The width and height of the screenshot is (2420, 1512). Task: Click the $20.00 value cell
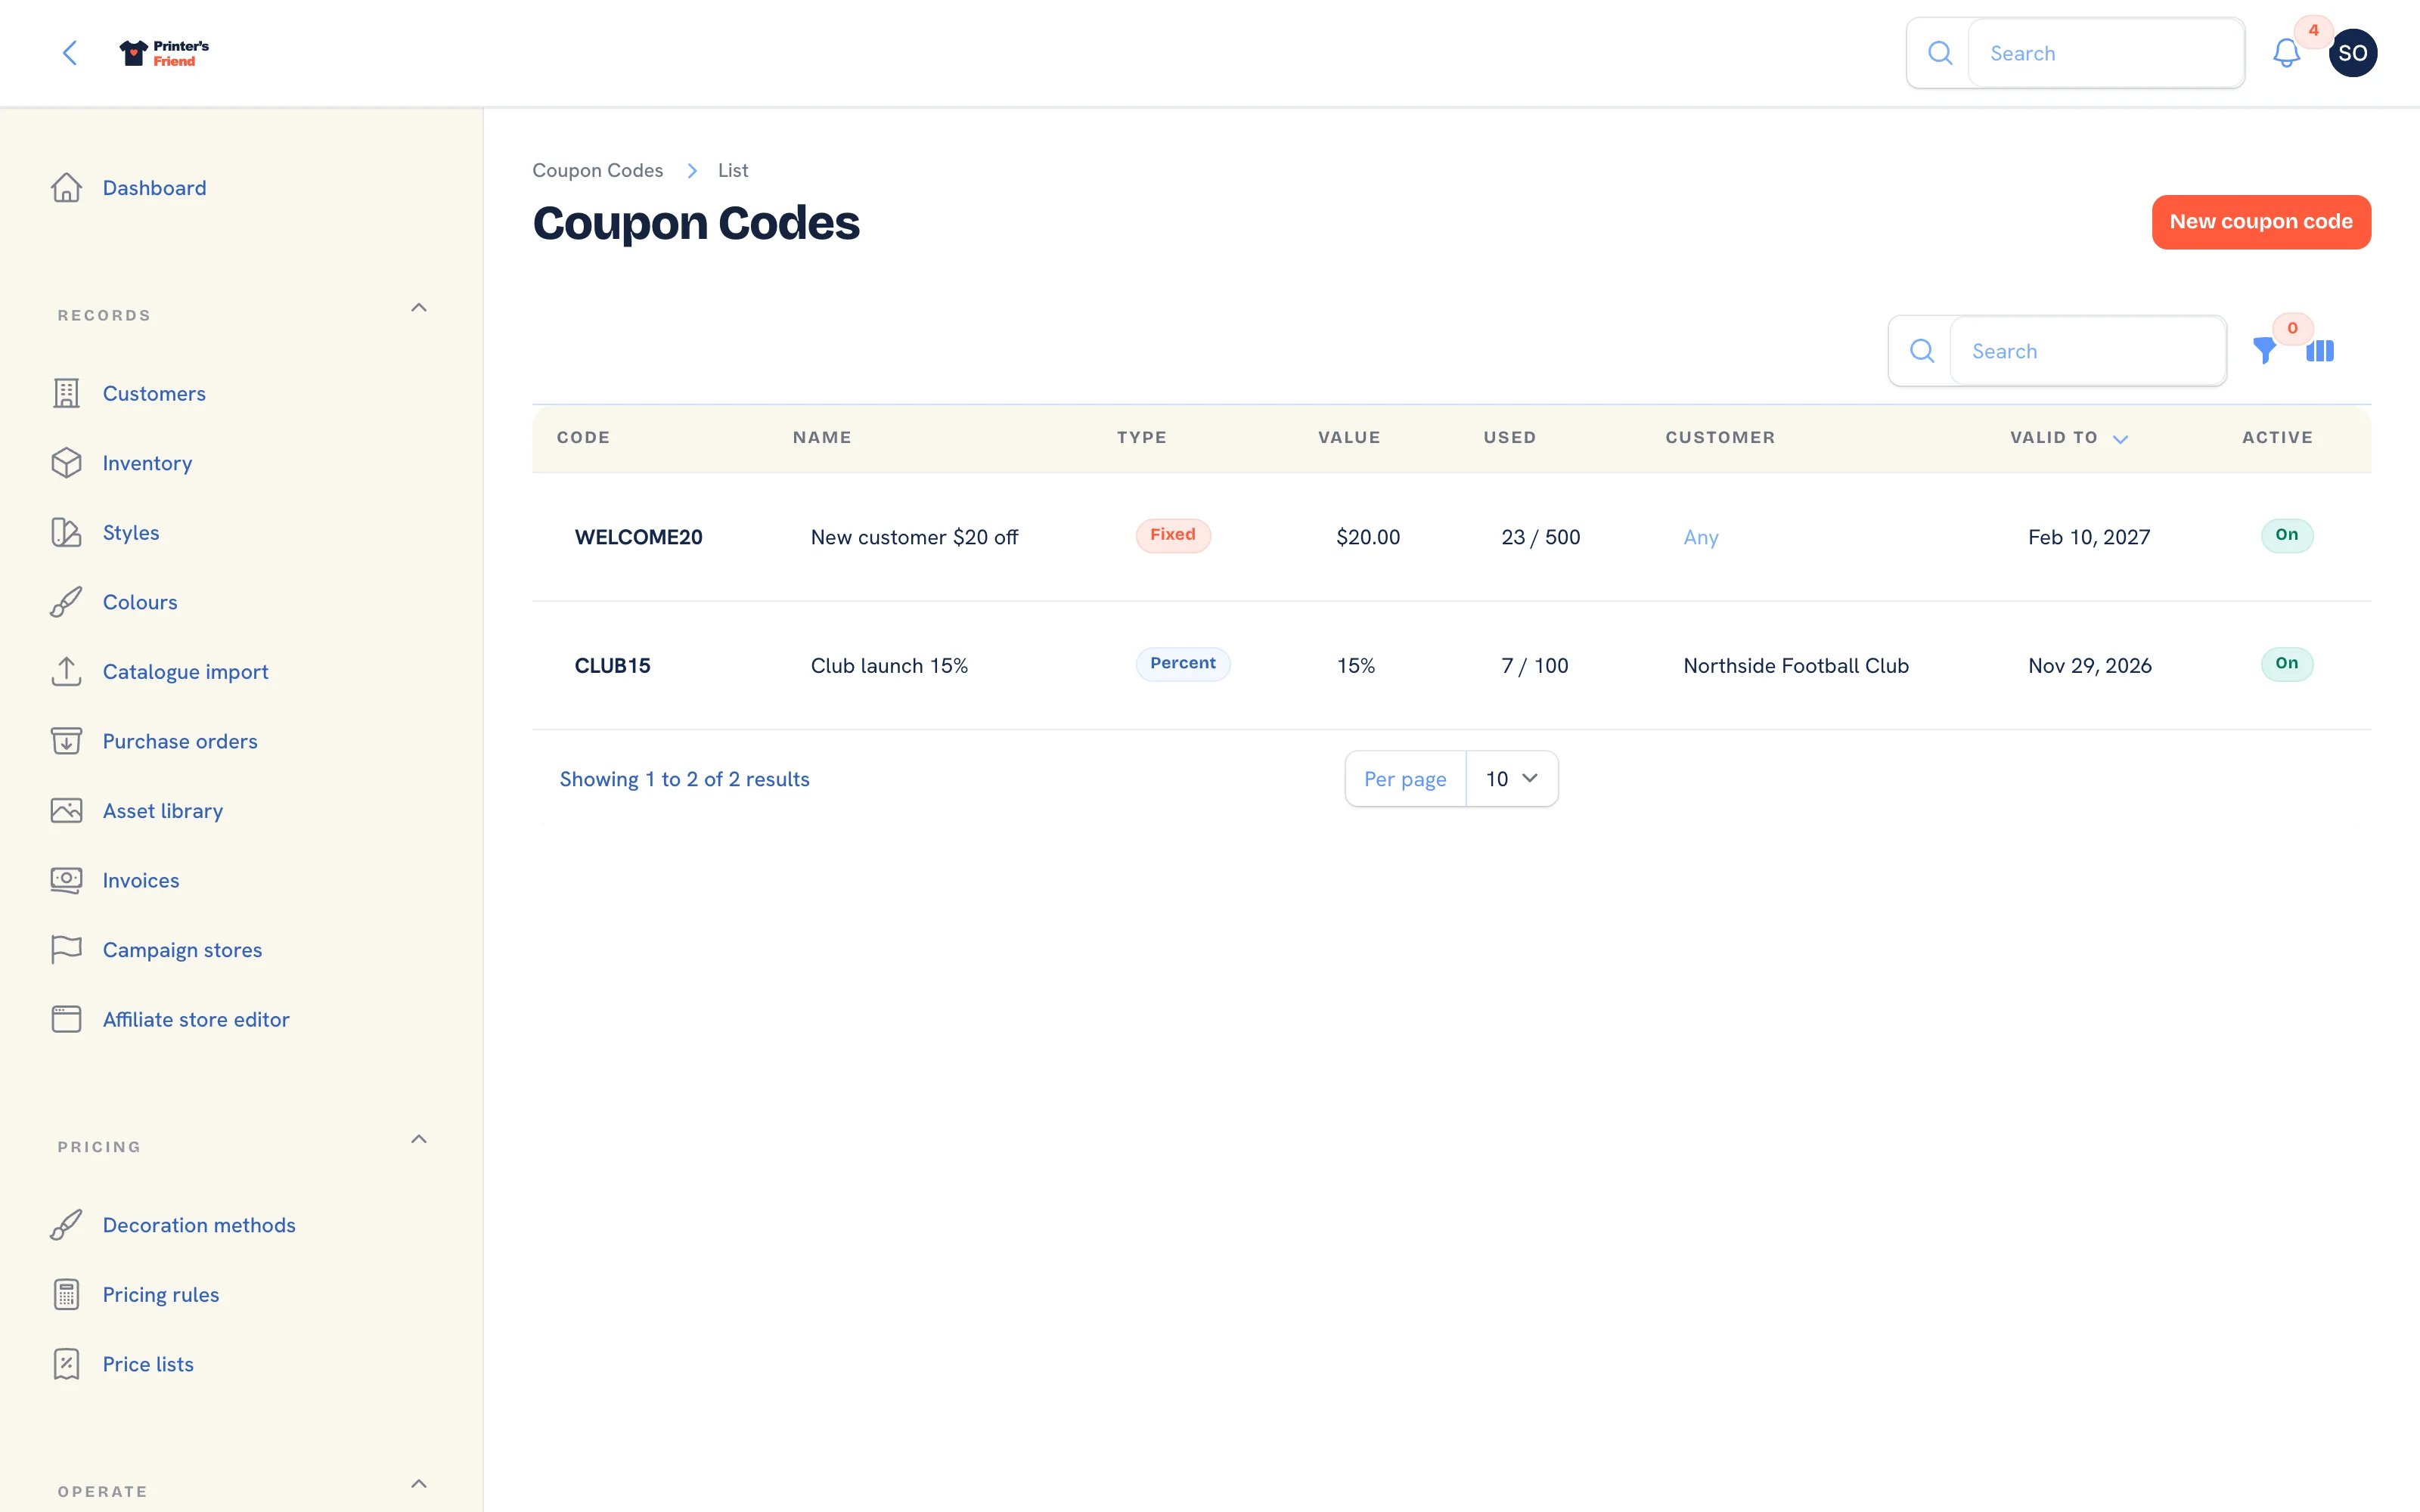(1367, 537)
